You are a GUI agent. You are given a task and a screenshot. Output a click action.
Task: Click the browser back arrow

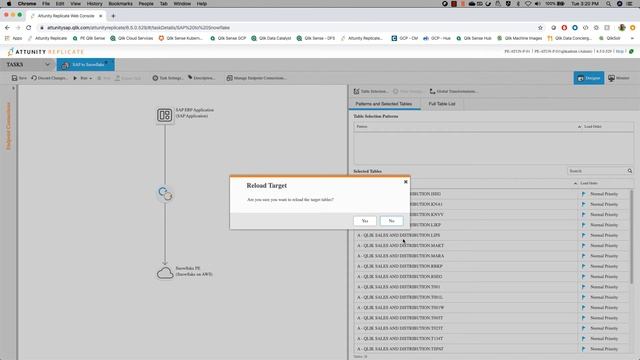point(7,28)
